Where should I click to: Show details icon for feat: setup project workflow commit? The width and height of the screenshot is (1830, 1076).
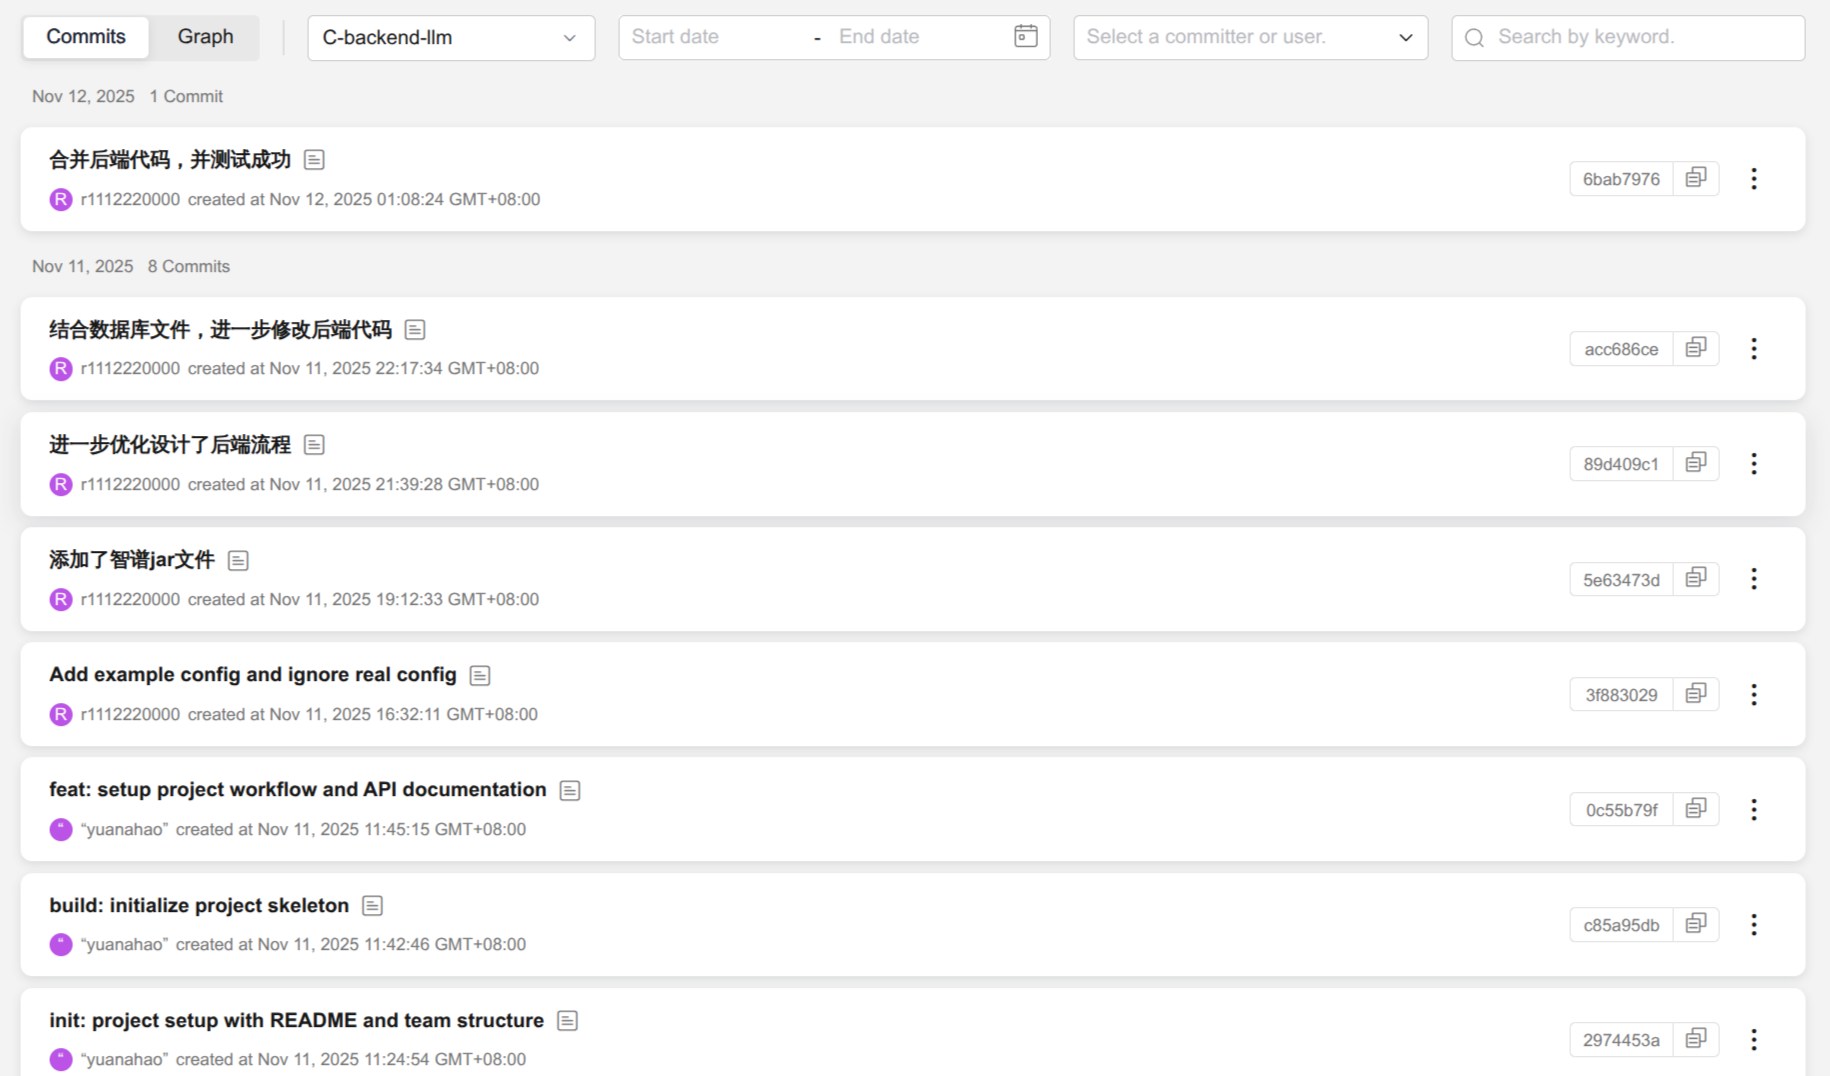pos(570,790)
